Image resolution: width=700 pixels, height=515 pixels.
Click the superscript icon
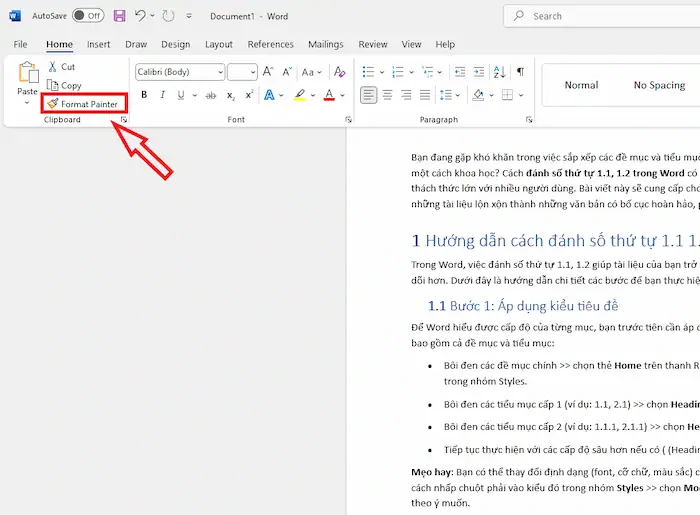[247, 95]
